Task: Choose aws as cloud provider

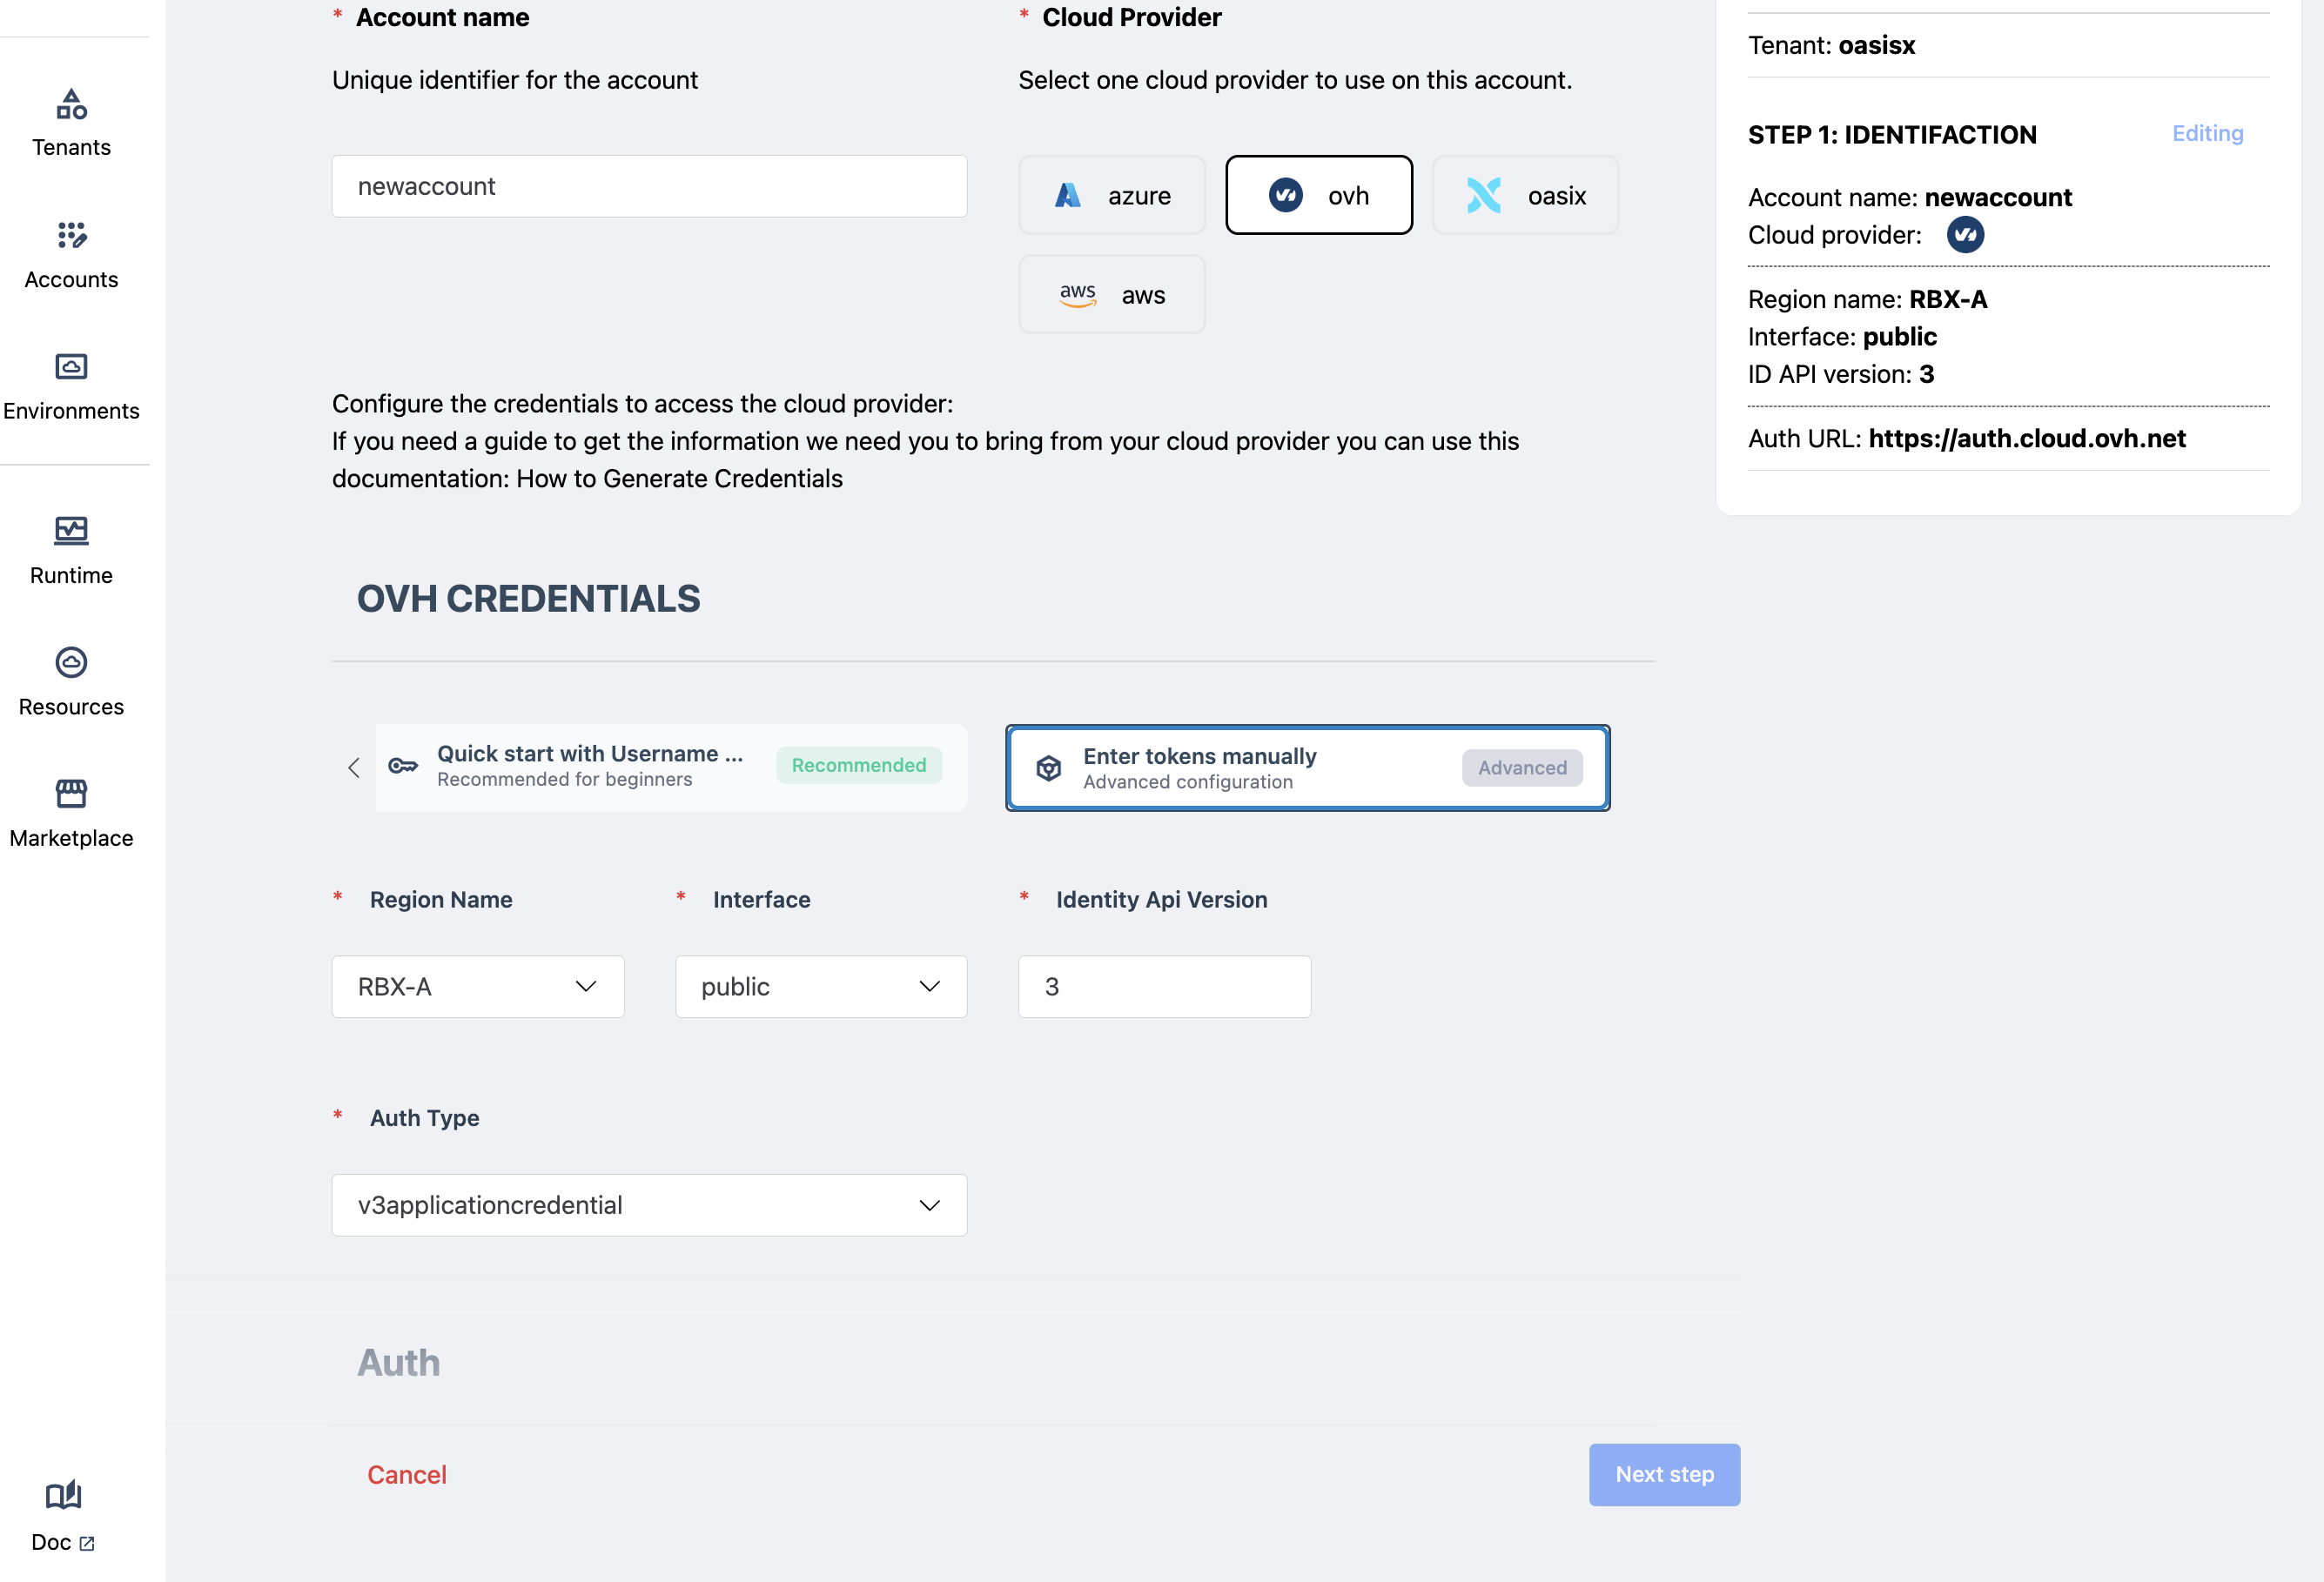Action: point(1112,295)
